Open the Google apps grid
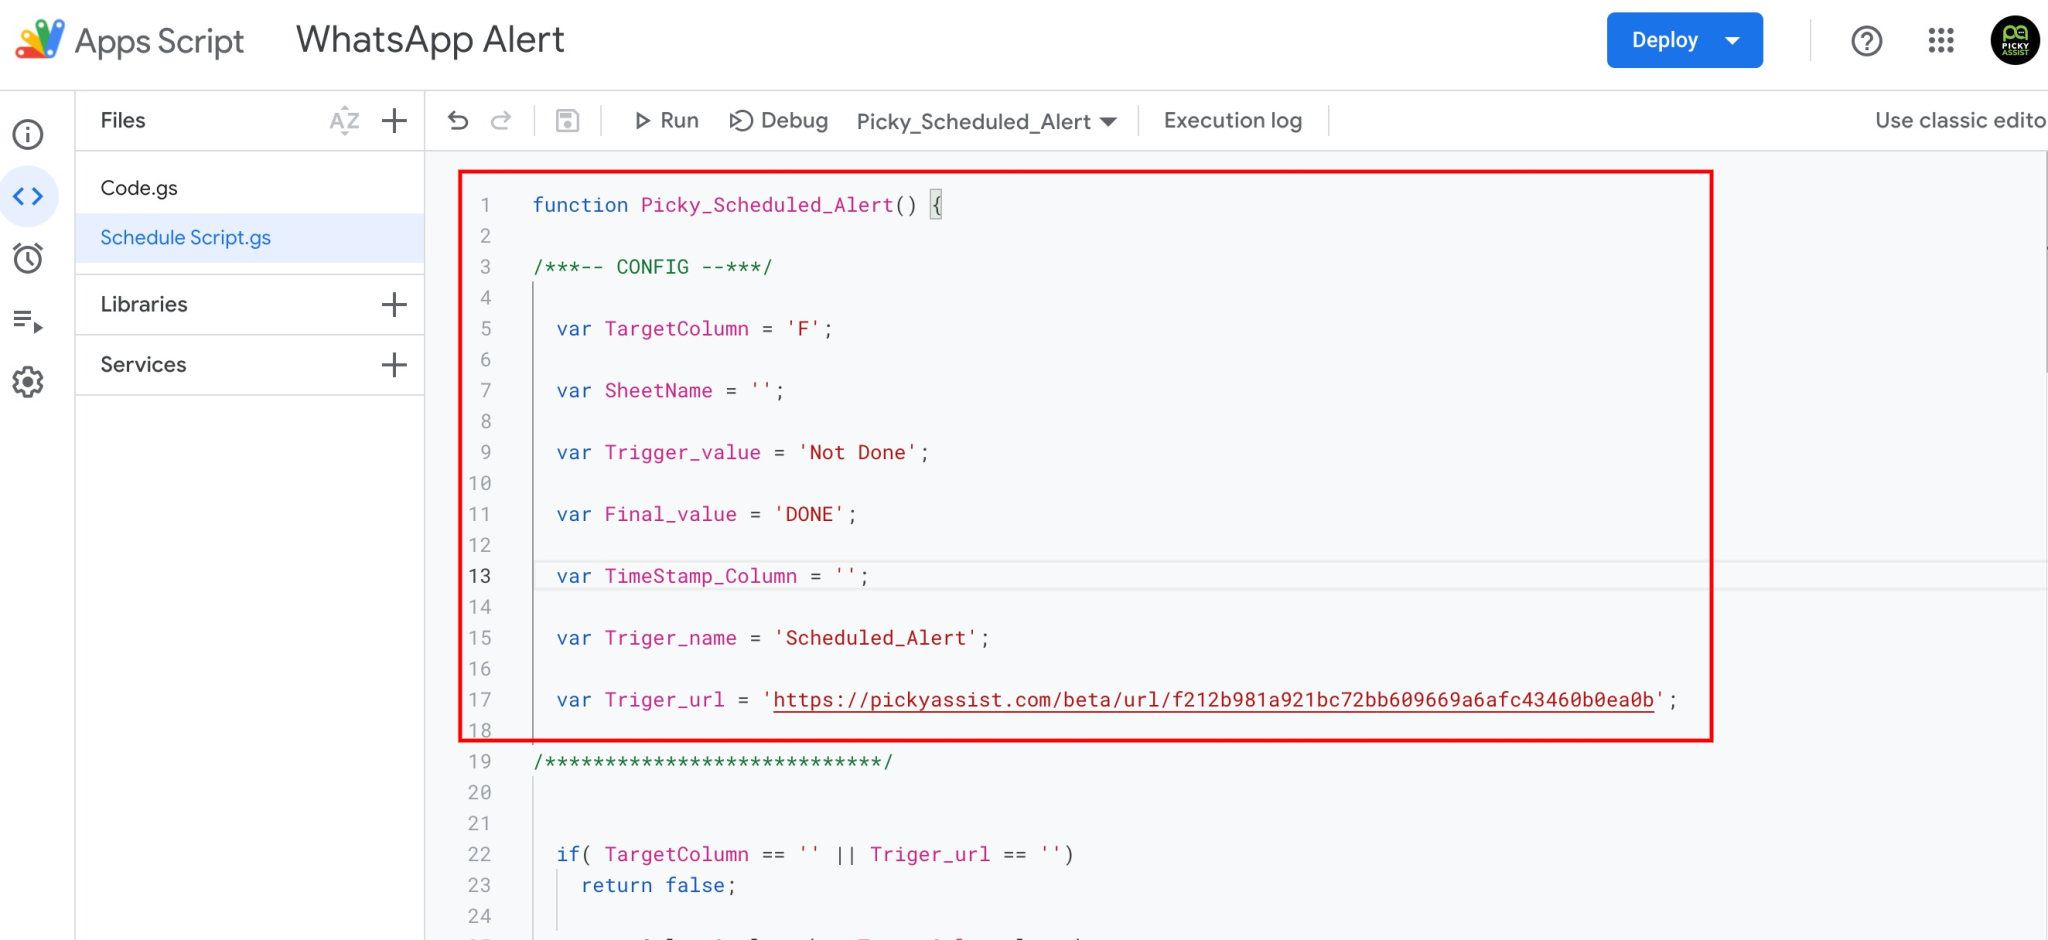Viewport: 2048px width, 940px height. pos(1940,41)
